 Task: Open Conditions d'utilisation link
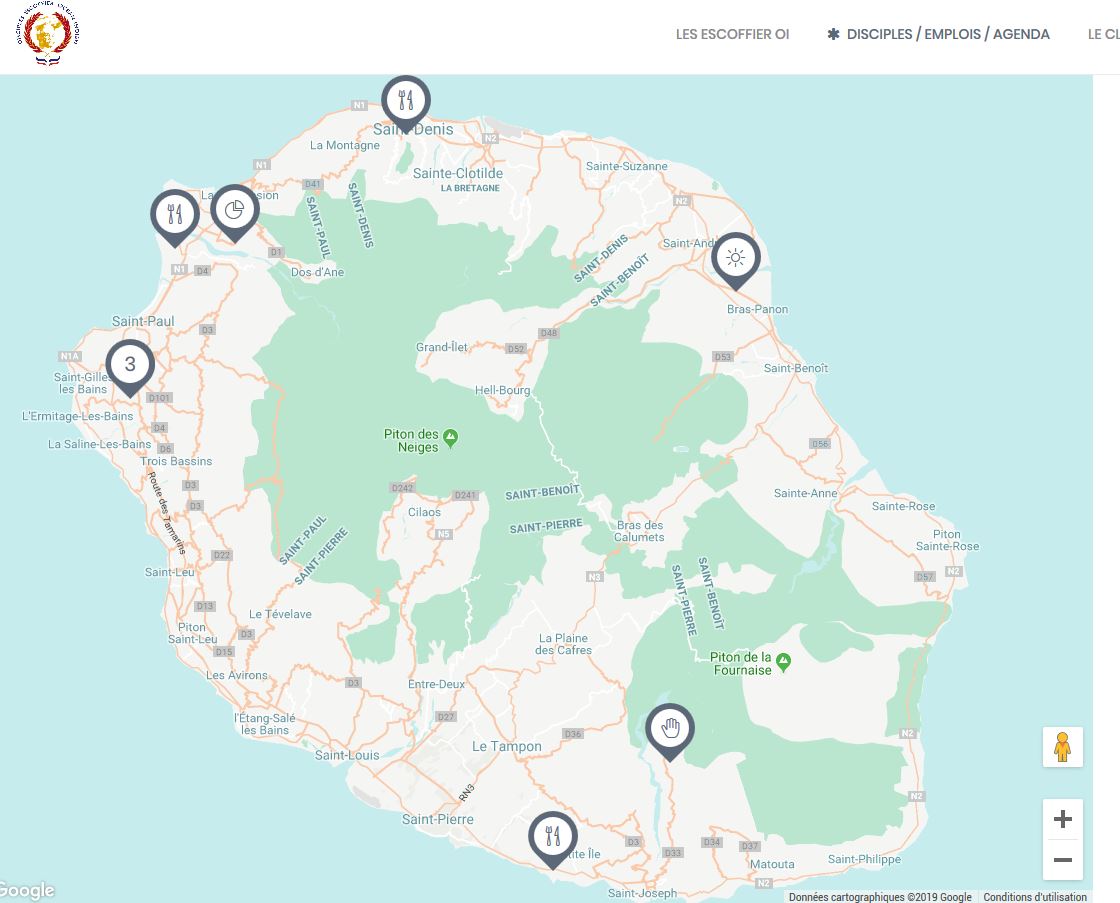[1035, 897]
